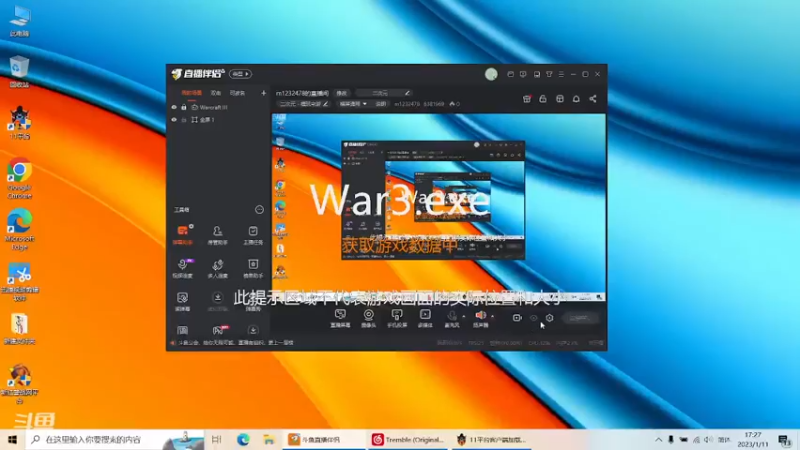Expand microphone options arrow

[x=464, y=317]
